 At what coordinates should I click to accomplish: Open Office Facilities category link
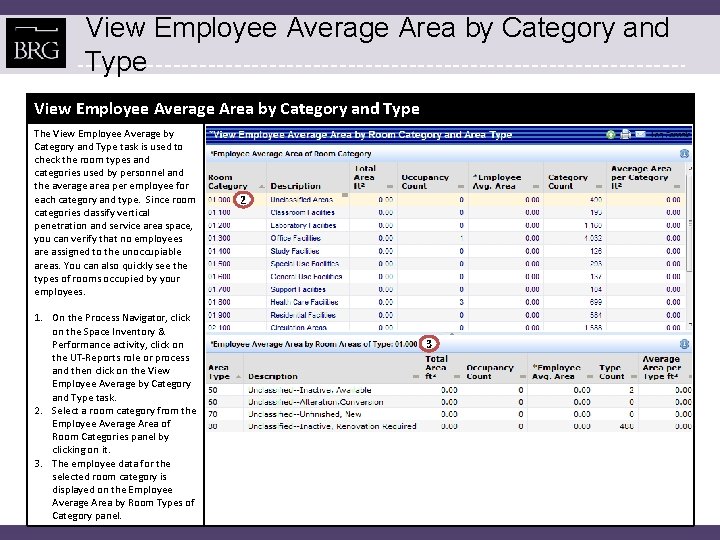[x=295, y=238]
